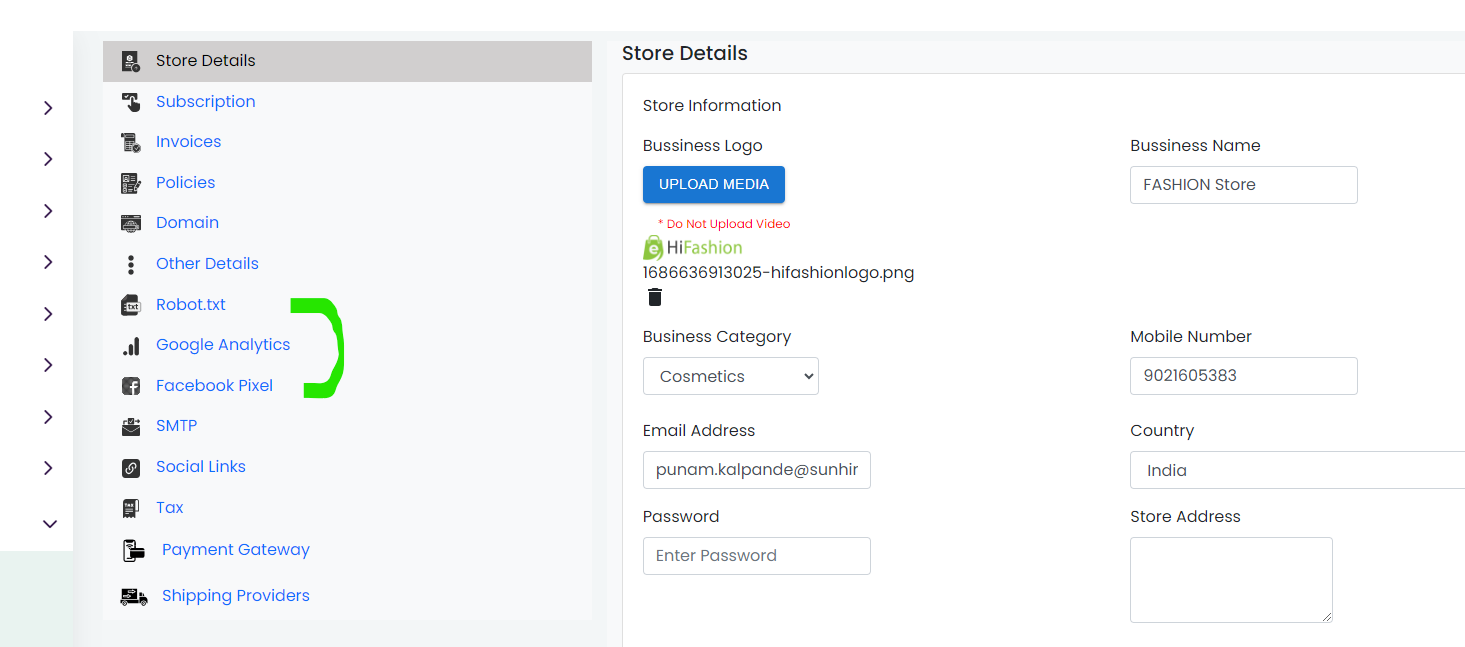Screen dimensions: 1465x647
Task: Click the Store Information heading text
Action: point(712,105)
